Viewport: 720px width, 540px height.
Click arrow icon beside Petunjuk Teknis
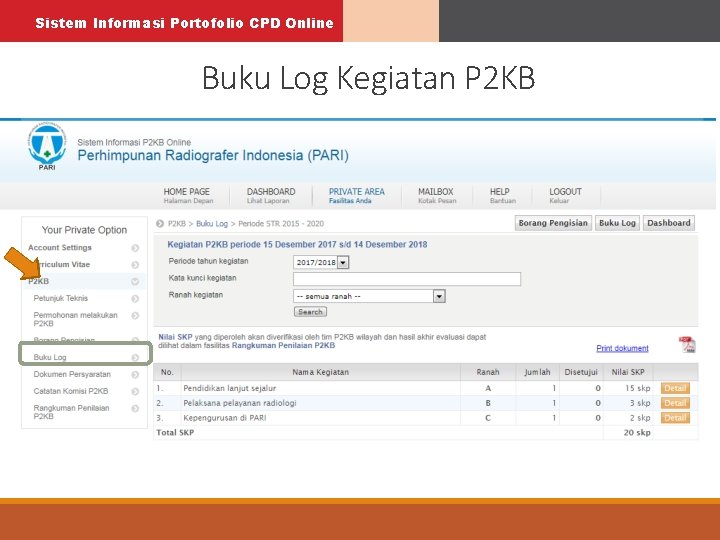(x=135, y=299)
